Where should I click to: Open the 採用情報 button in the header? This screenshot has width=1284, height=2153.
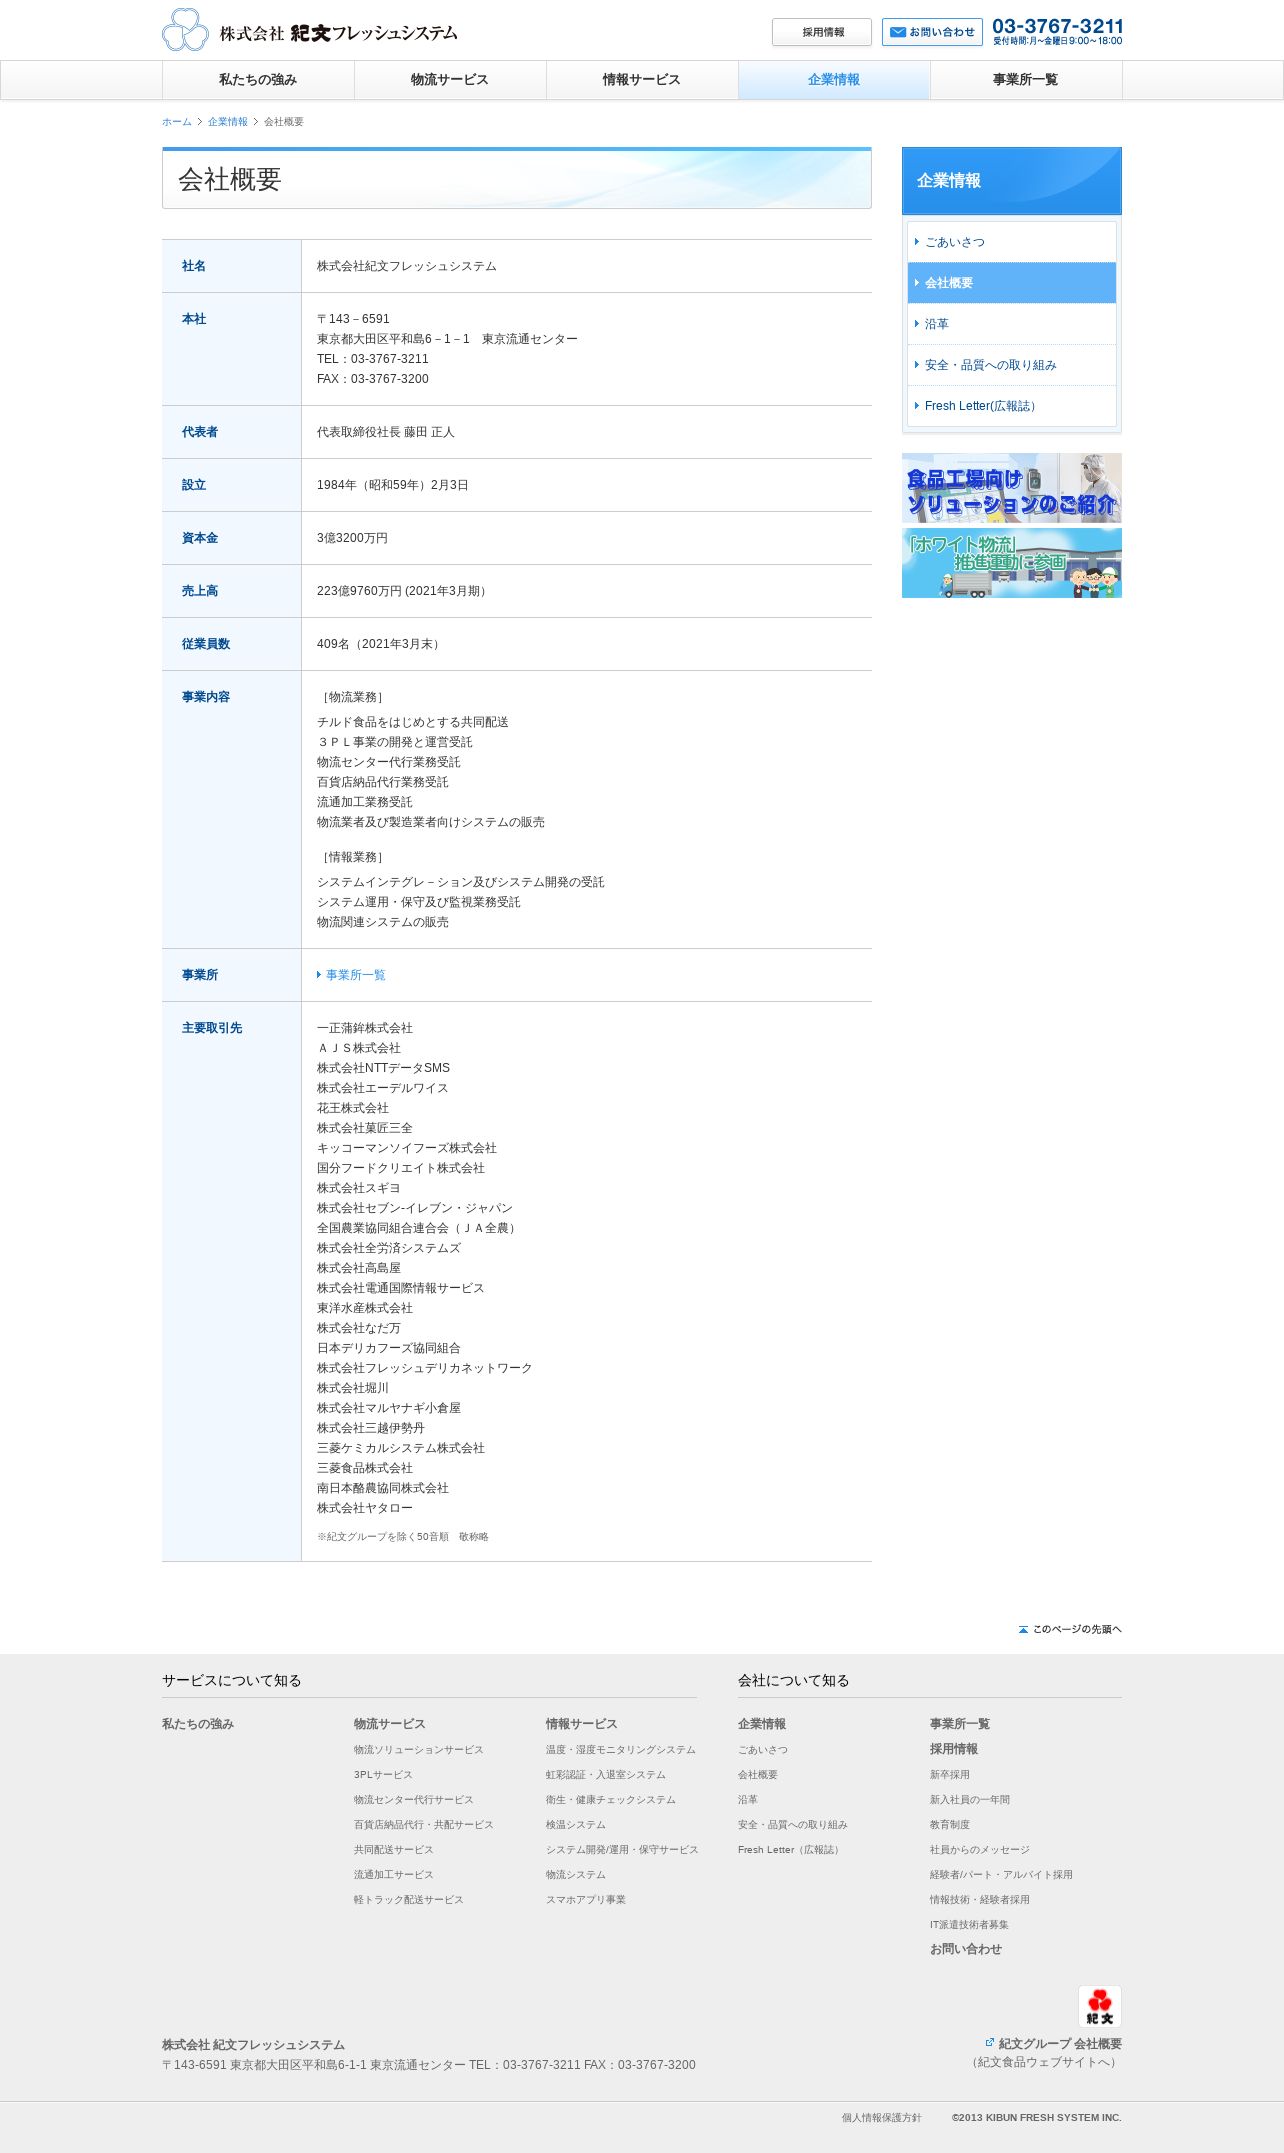[x=822, y=32]
